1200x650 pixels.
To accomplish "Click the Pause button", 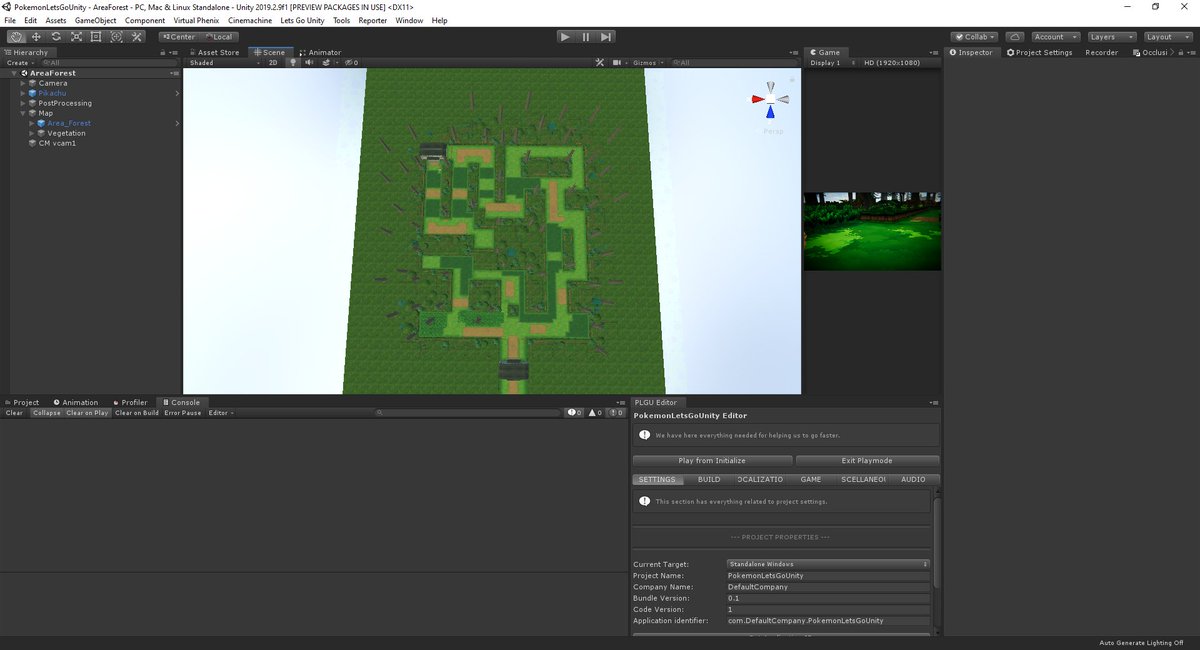I will tap(586, 37).
